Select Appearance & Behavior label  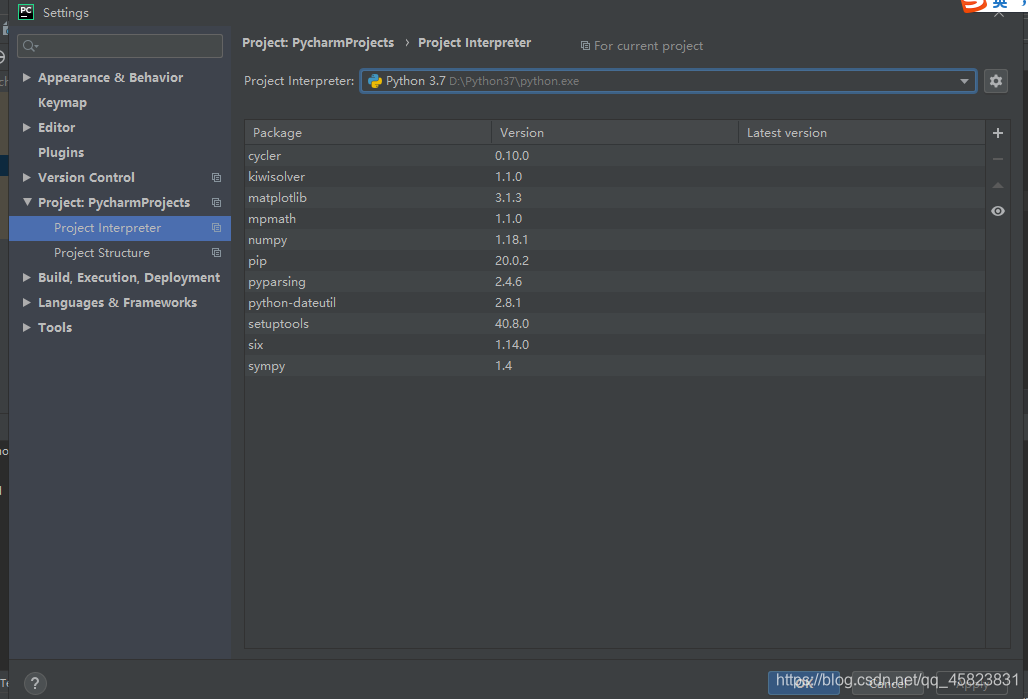[x=110, y=77]
